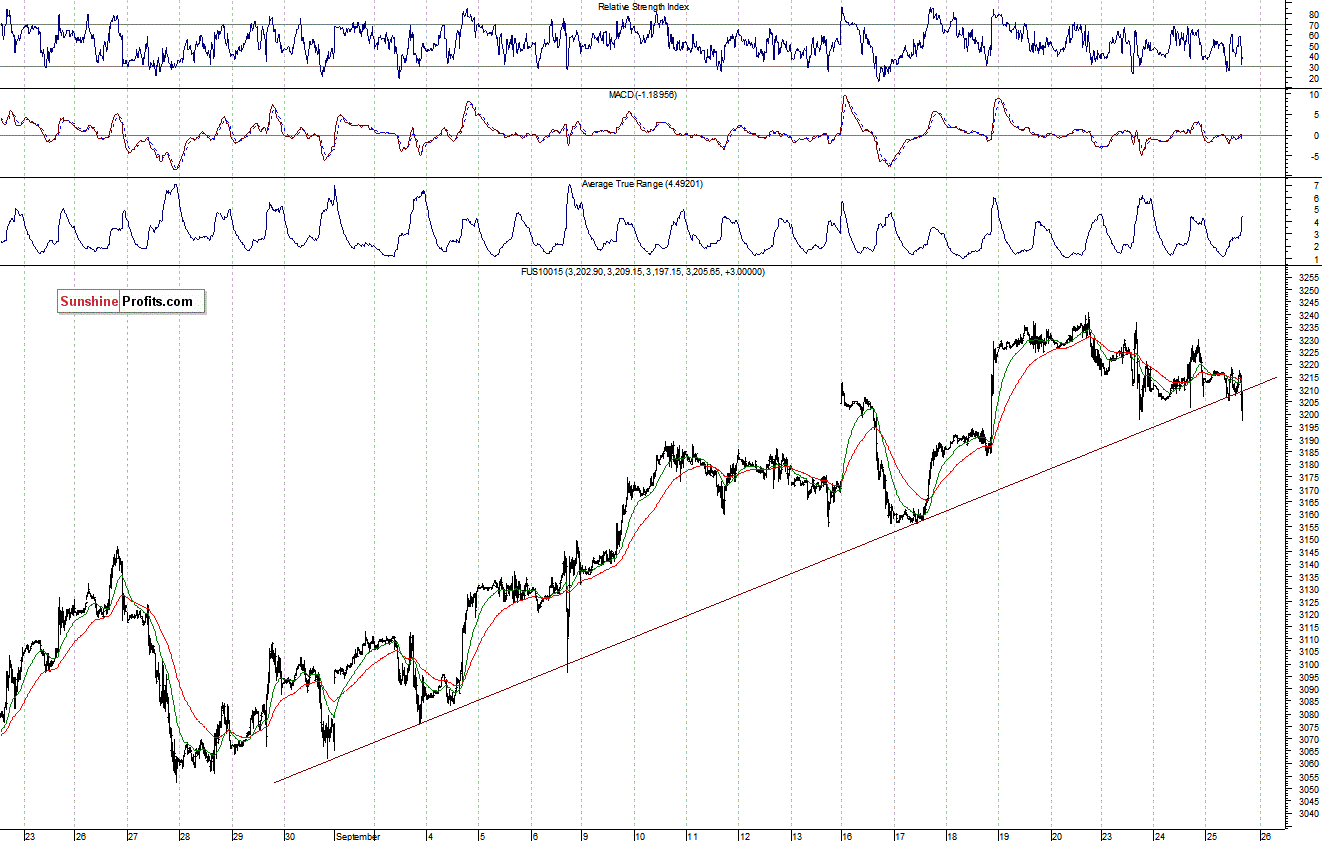Click the "September" label on the date axis
The height and width of the screenshot is (841, 1322).
pos(358,835)
